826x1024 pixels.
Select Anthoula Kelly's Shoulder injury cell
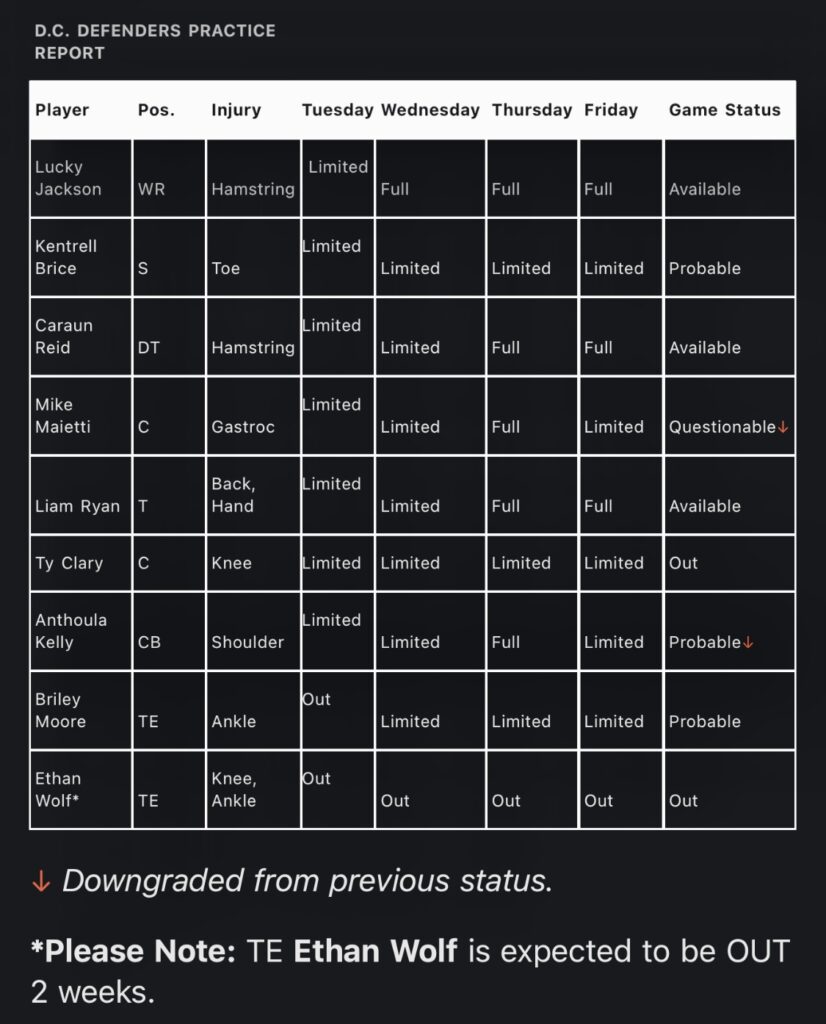[x=247, y=642]
